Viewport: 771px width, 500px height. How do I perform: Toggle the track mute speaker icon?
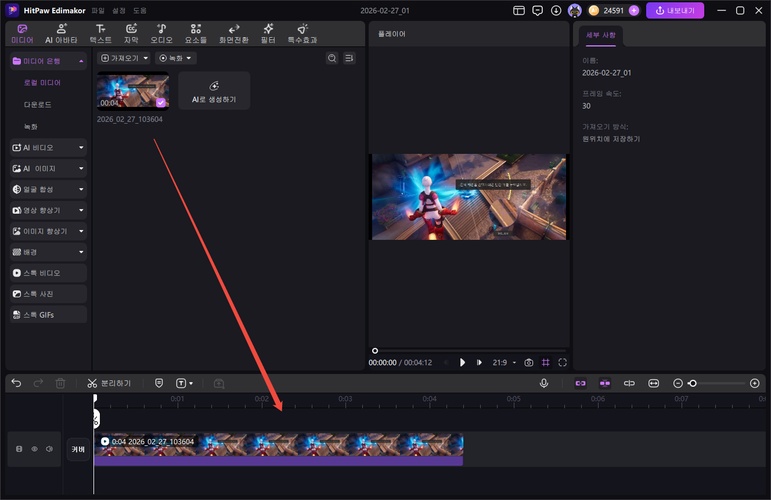(x=49, y=449)
